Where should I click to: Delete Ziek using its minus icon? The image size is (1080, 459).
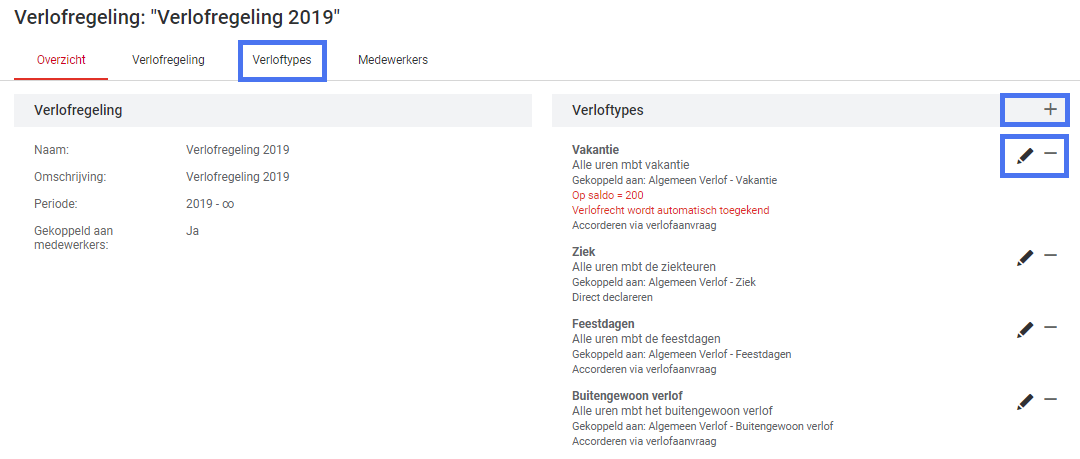[1050, 255]
